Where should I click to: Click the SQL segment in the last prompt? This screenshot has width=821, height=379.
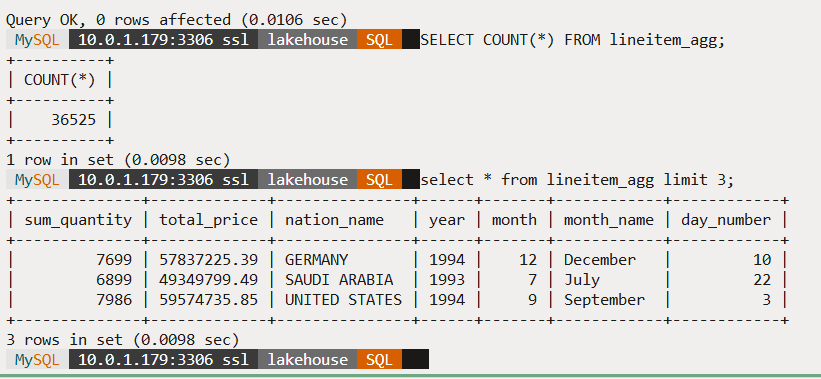click(380, 360)
